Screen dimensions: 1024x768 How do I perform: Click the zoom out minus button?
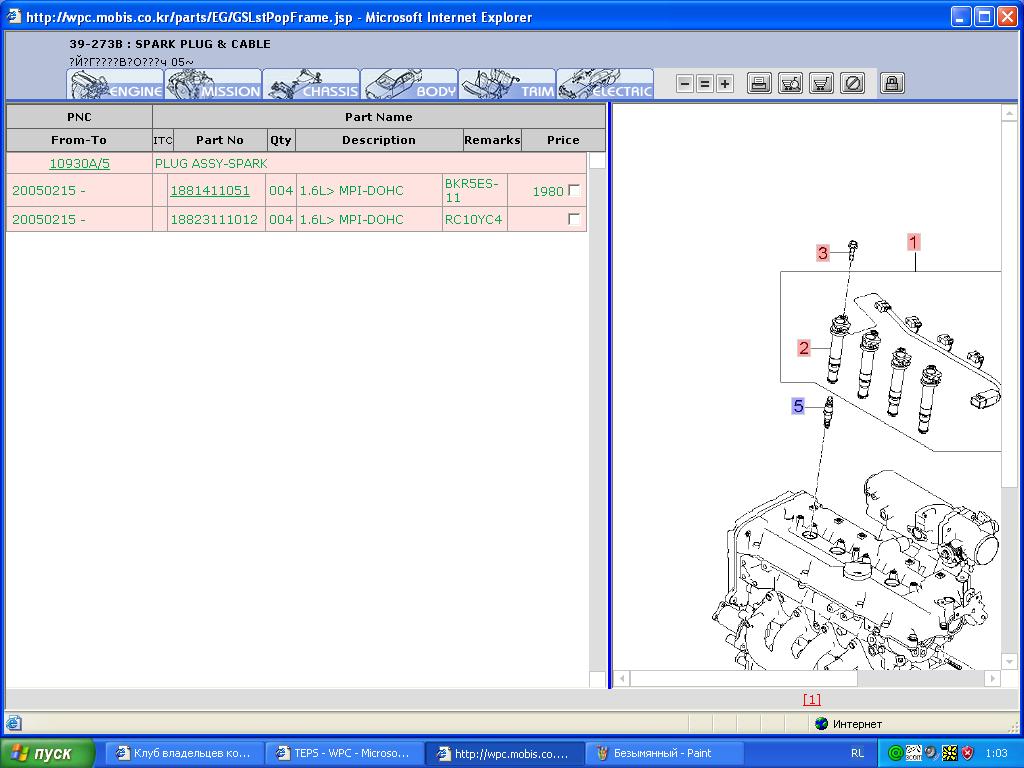(685, 84)
